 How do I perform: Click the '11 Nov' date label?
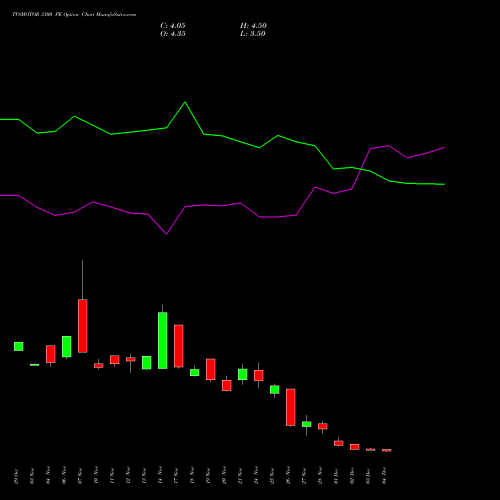click(x=112, y=476)
